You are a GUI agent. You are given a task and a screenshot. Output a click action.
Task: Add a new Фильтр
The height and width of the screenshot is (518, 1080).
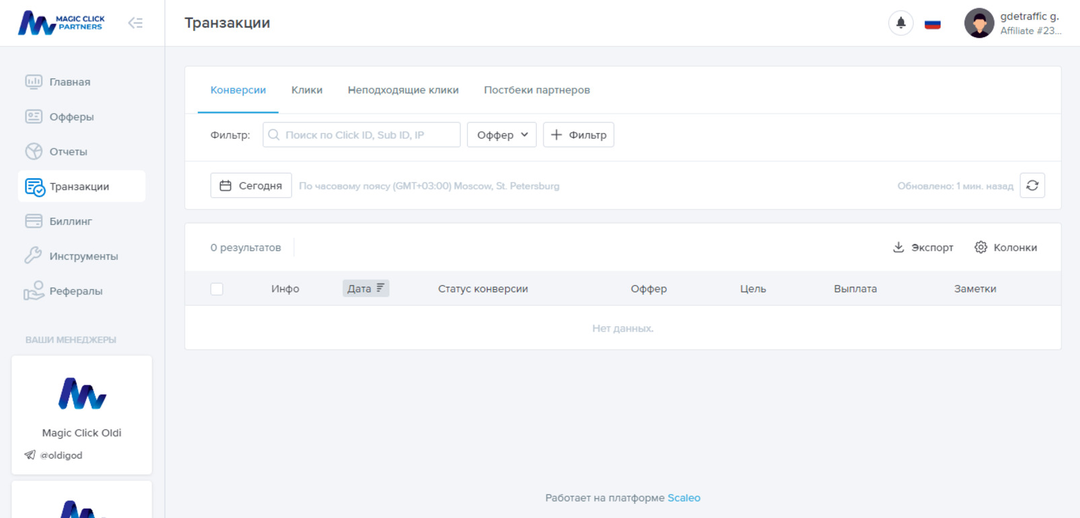[579, 135]
